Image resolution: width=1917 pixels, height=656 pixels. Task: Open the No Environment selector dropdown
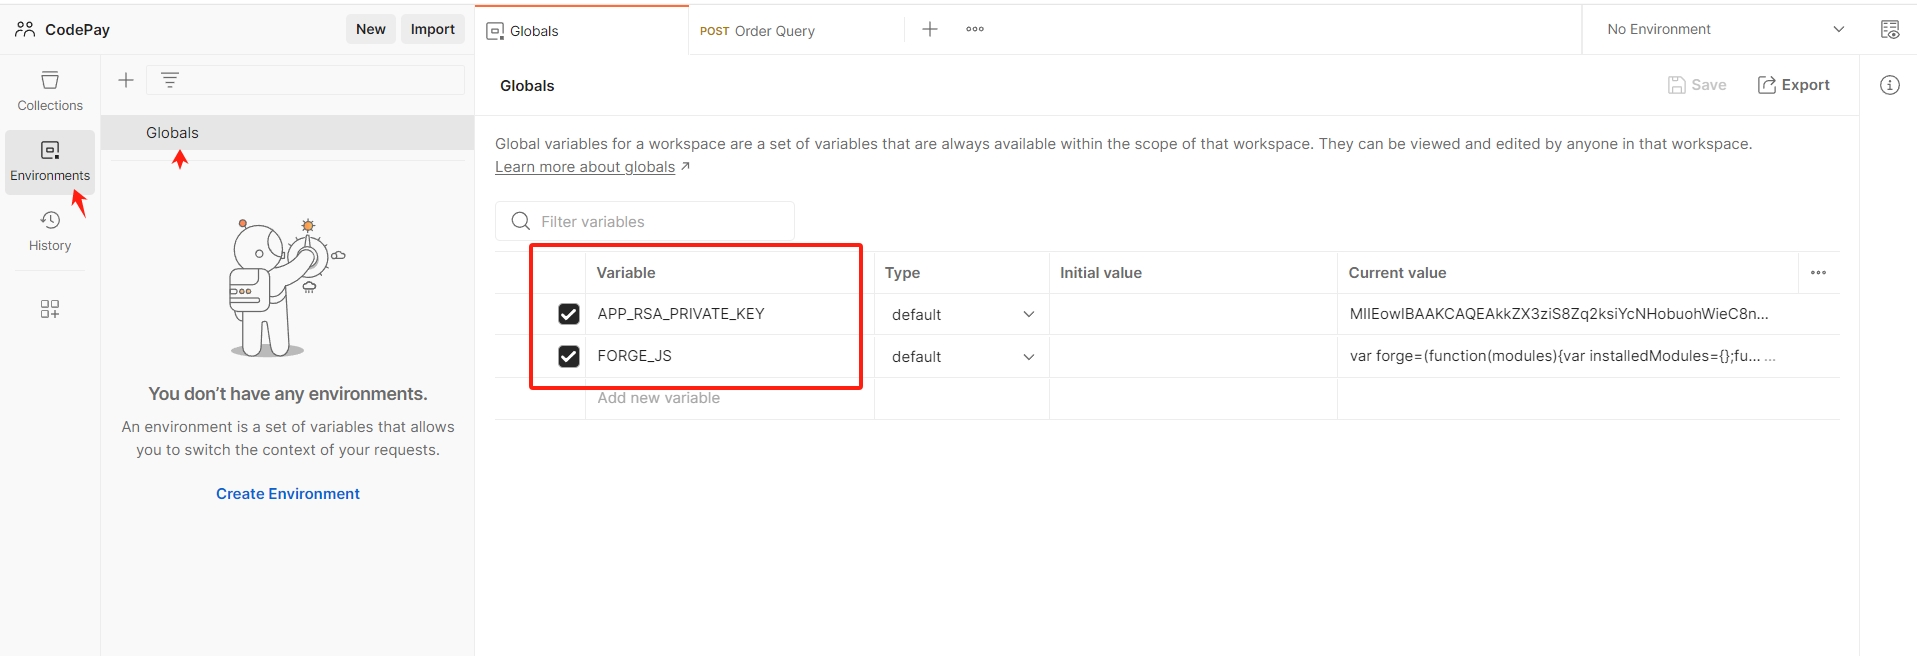(x=1725, y=29)
